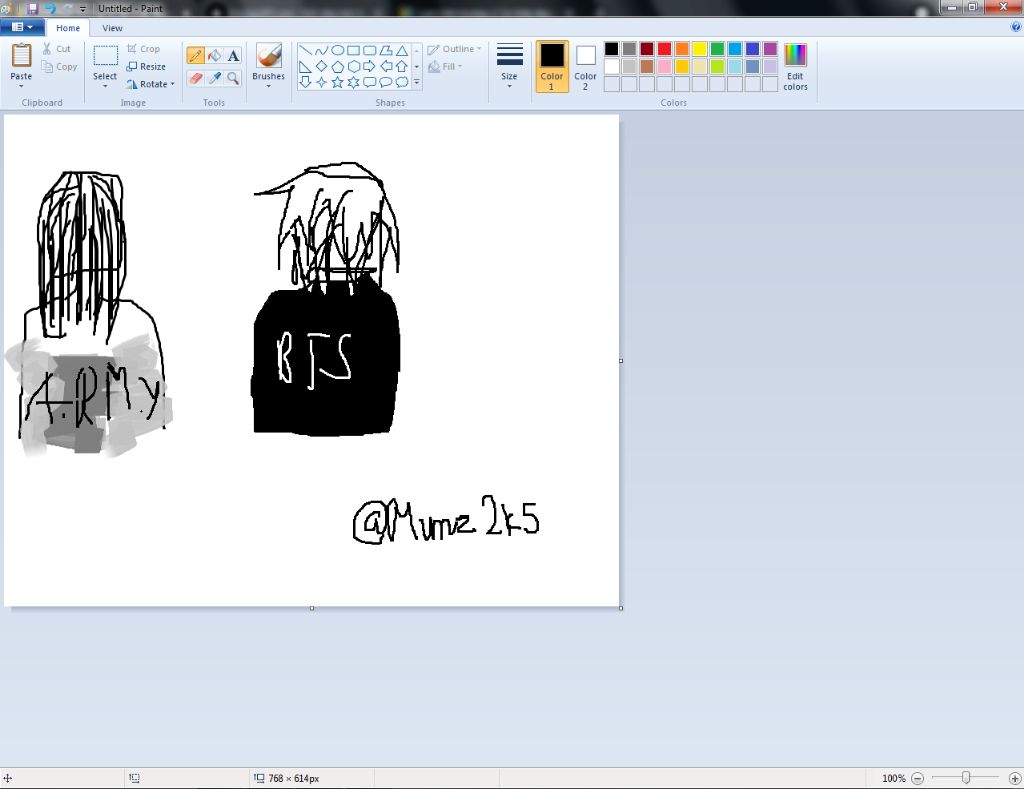Viewport: 1024px width, 789px height.
Task: Open the Select dropdown arrow
Action: coord(105,86)
